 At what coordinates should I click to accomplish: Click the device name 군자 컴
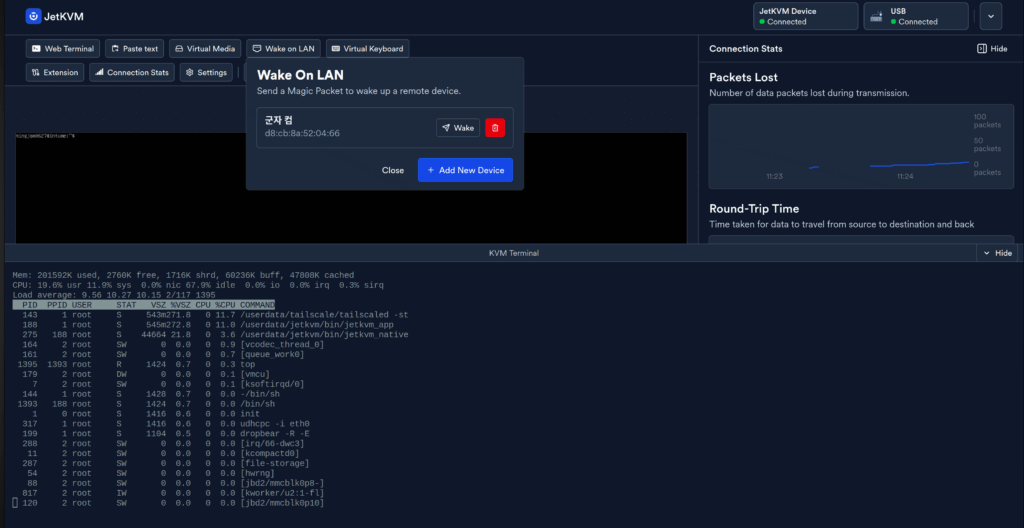pyautogui.click(x=278, y=120)
